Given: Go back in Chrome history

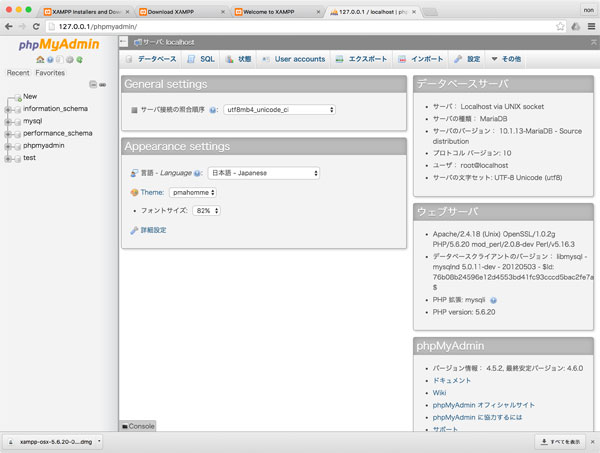Looking at the screenshot, I should (9, 26).
